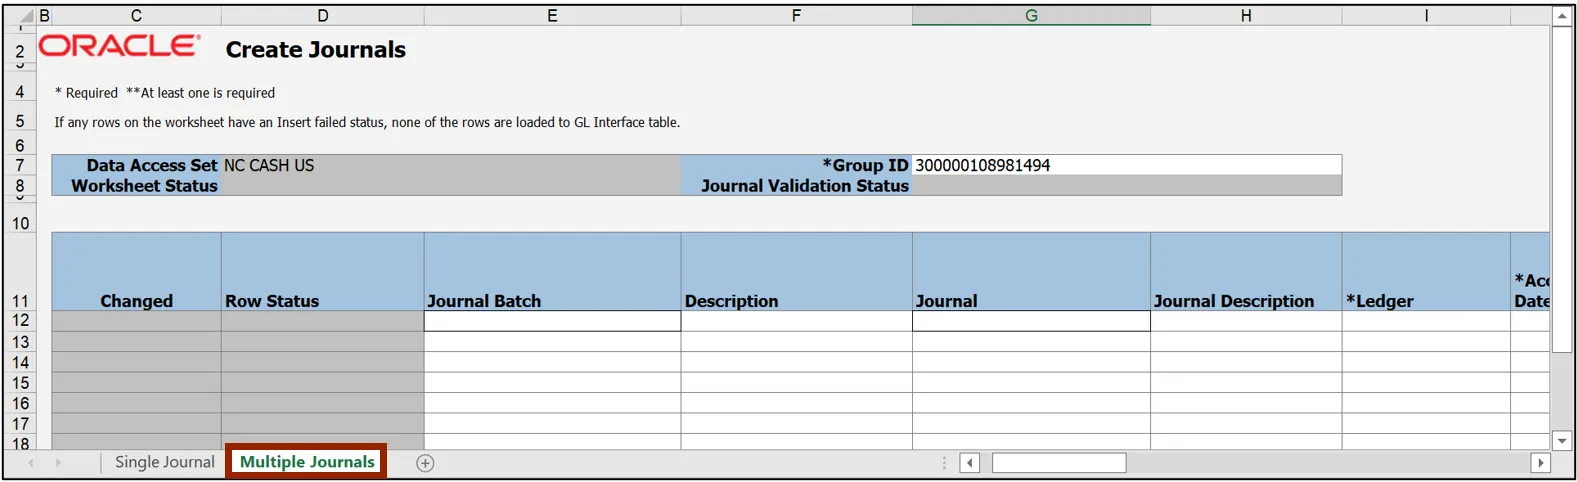Image resolution: width=1577 pixels, height=482 pixels.
Task: Click the vertical scrollbar thumb
Action: (1562, 190)
